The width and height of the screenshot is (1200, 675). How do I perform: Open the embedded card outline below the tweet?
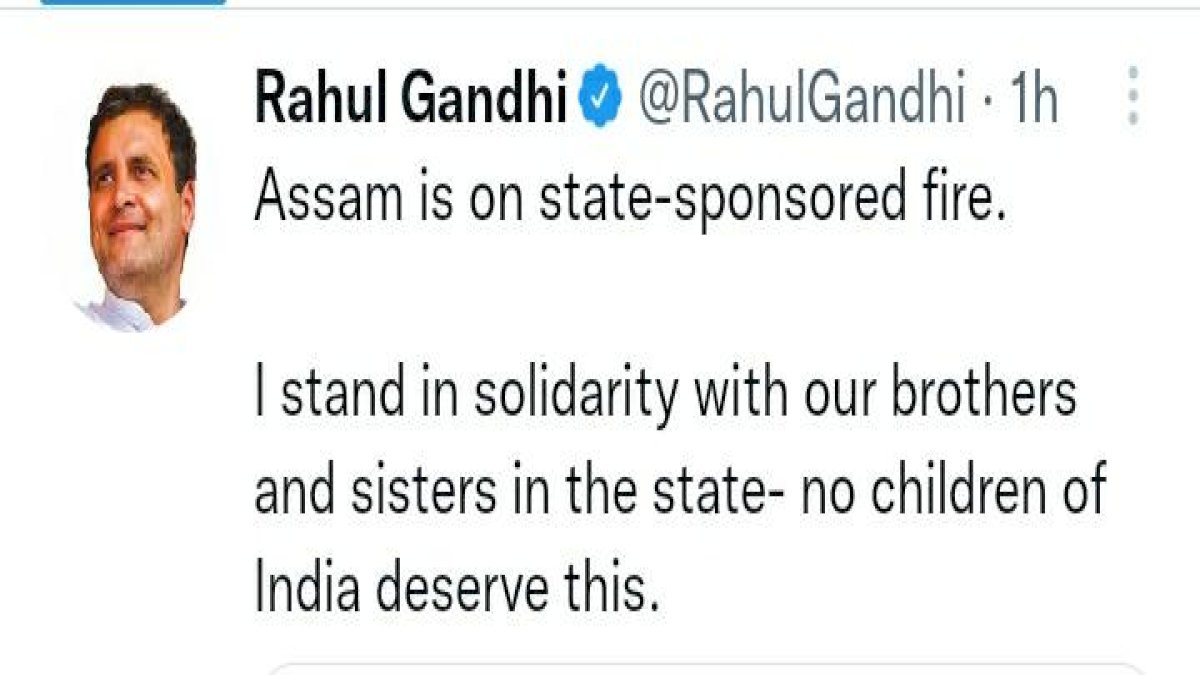(705, 668)
